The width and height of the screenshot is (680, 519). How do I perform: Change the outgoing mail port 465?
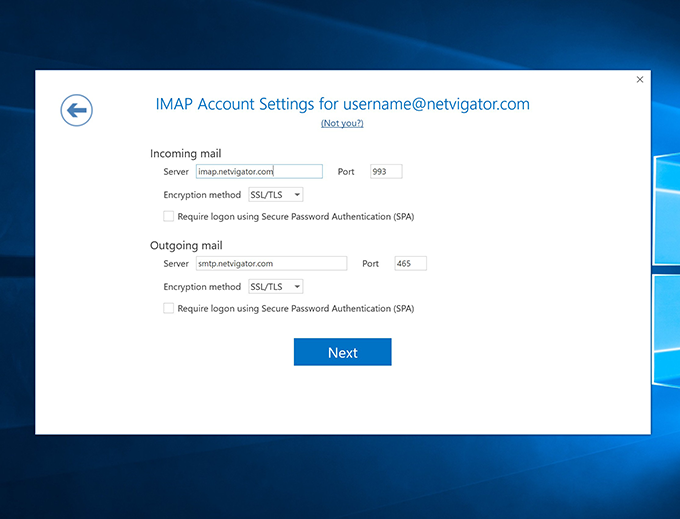click(410, 263)
